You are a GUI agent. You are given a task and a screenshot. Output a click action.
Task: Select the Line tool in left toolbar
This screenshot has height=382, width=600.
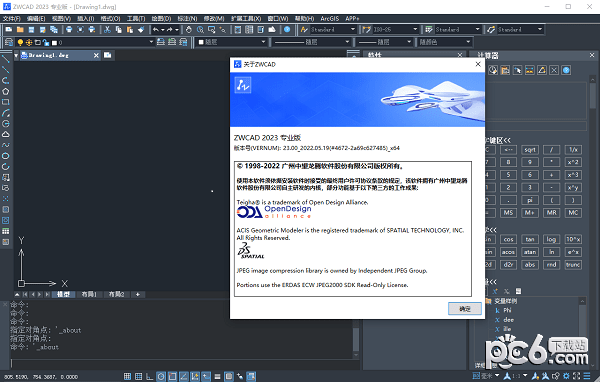click(5, 59)
